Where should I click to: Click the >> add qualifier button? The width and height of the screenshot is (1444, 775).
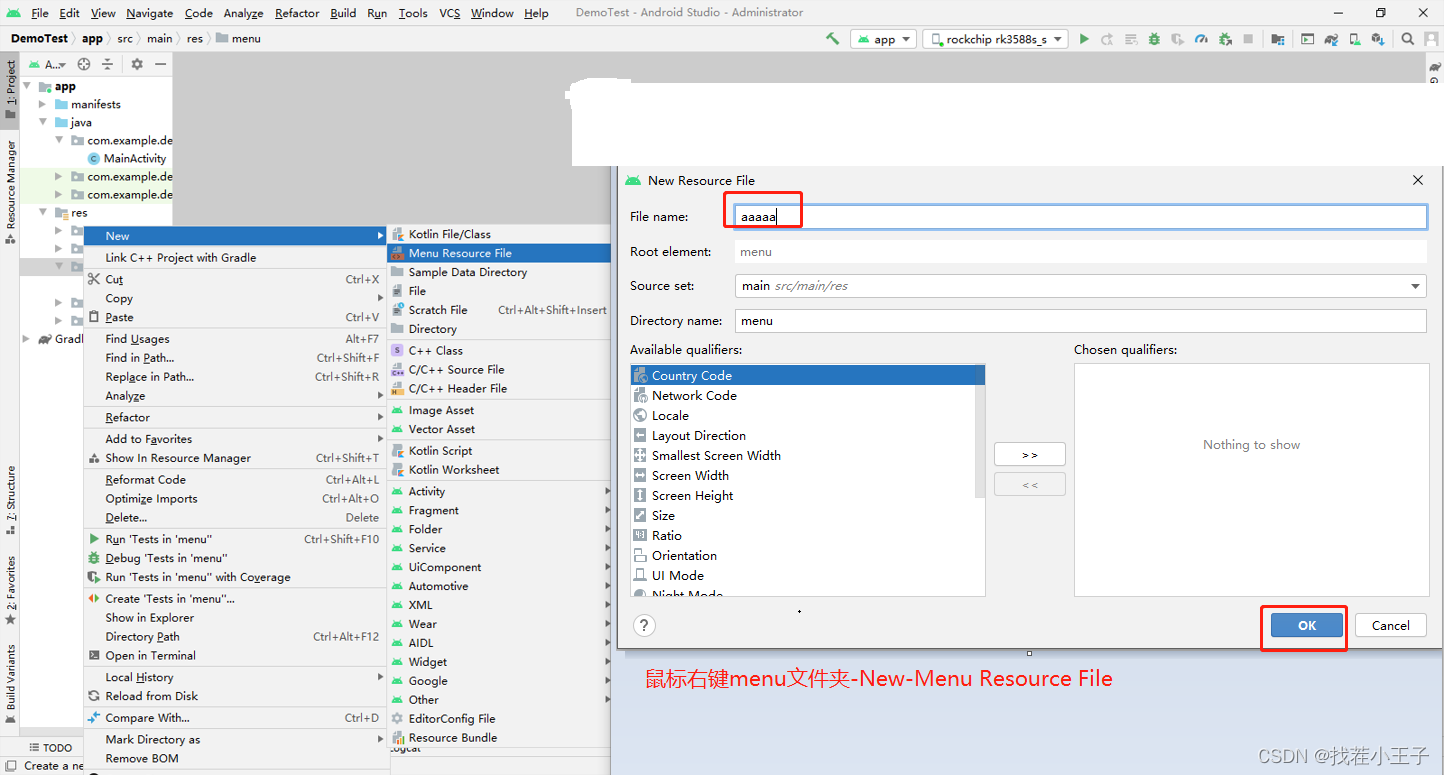1030,454
